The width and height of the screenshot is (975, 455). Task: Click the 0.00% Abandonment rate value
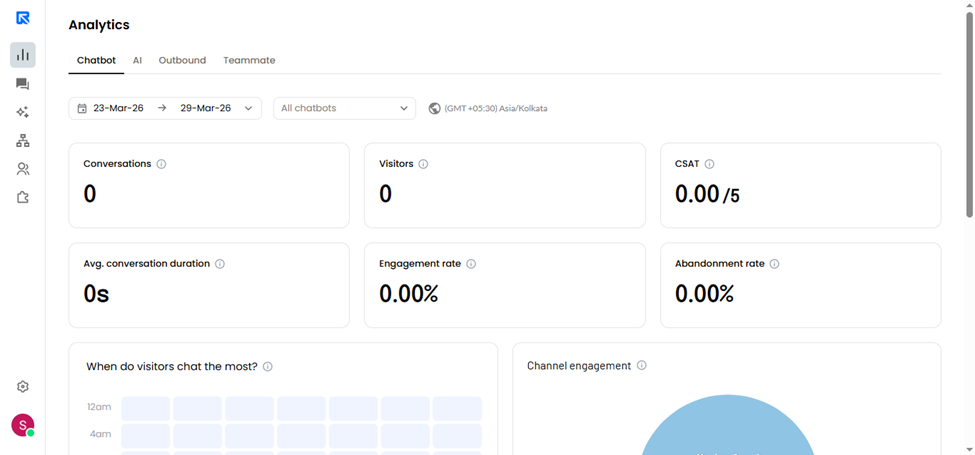[x=705, y=293]
